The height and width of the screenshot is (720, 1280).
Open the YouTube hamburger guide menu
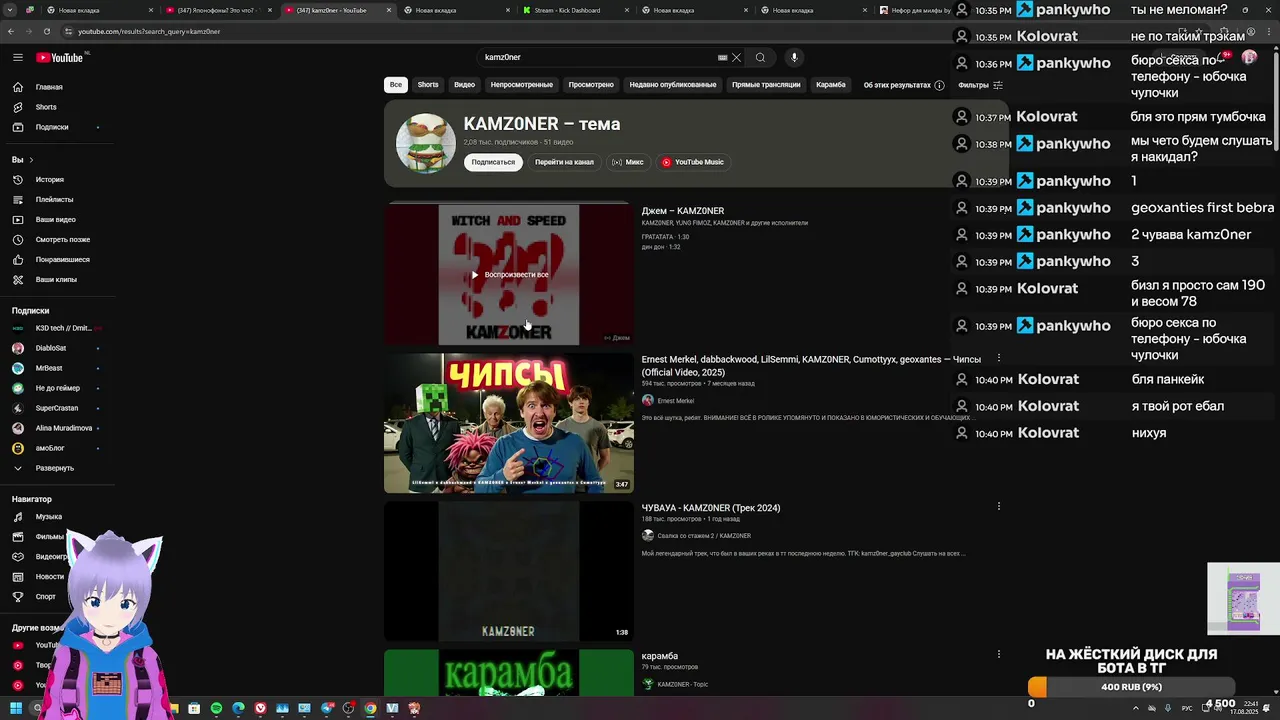tap(17, 58)
